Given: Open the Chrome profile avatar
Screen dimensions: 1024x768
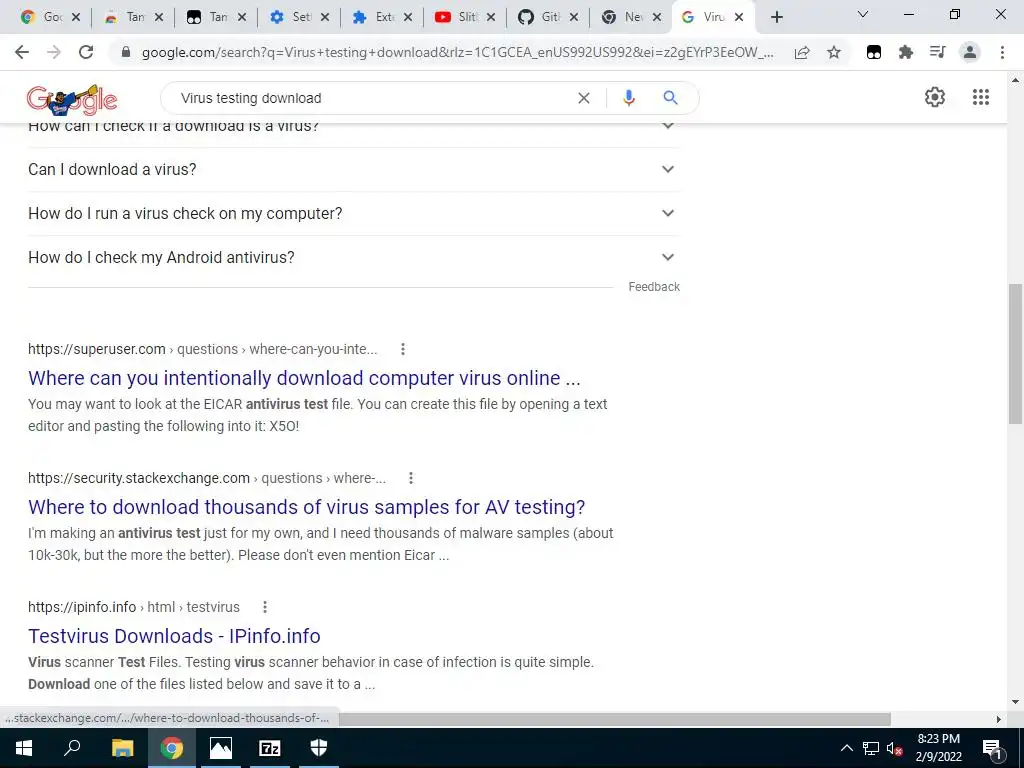Looking at the screenshot, I should (x=970, y=52).
